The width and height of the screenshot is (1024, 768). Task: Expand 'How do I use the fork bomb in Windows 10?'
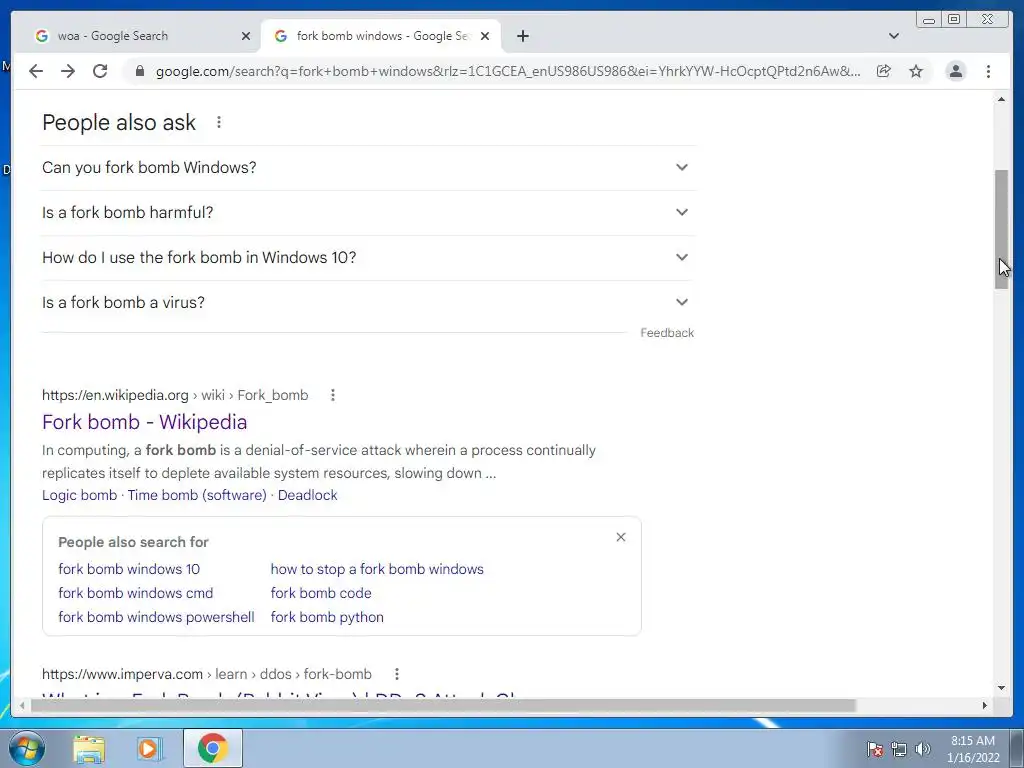[x=368, y=258]
